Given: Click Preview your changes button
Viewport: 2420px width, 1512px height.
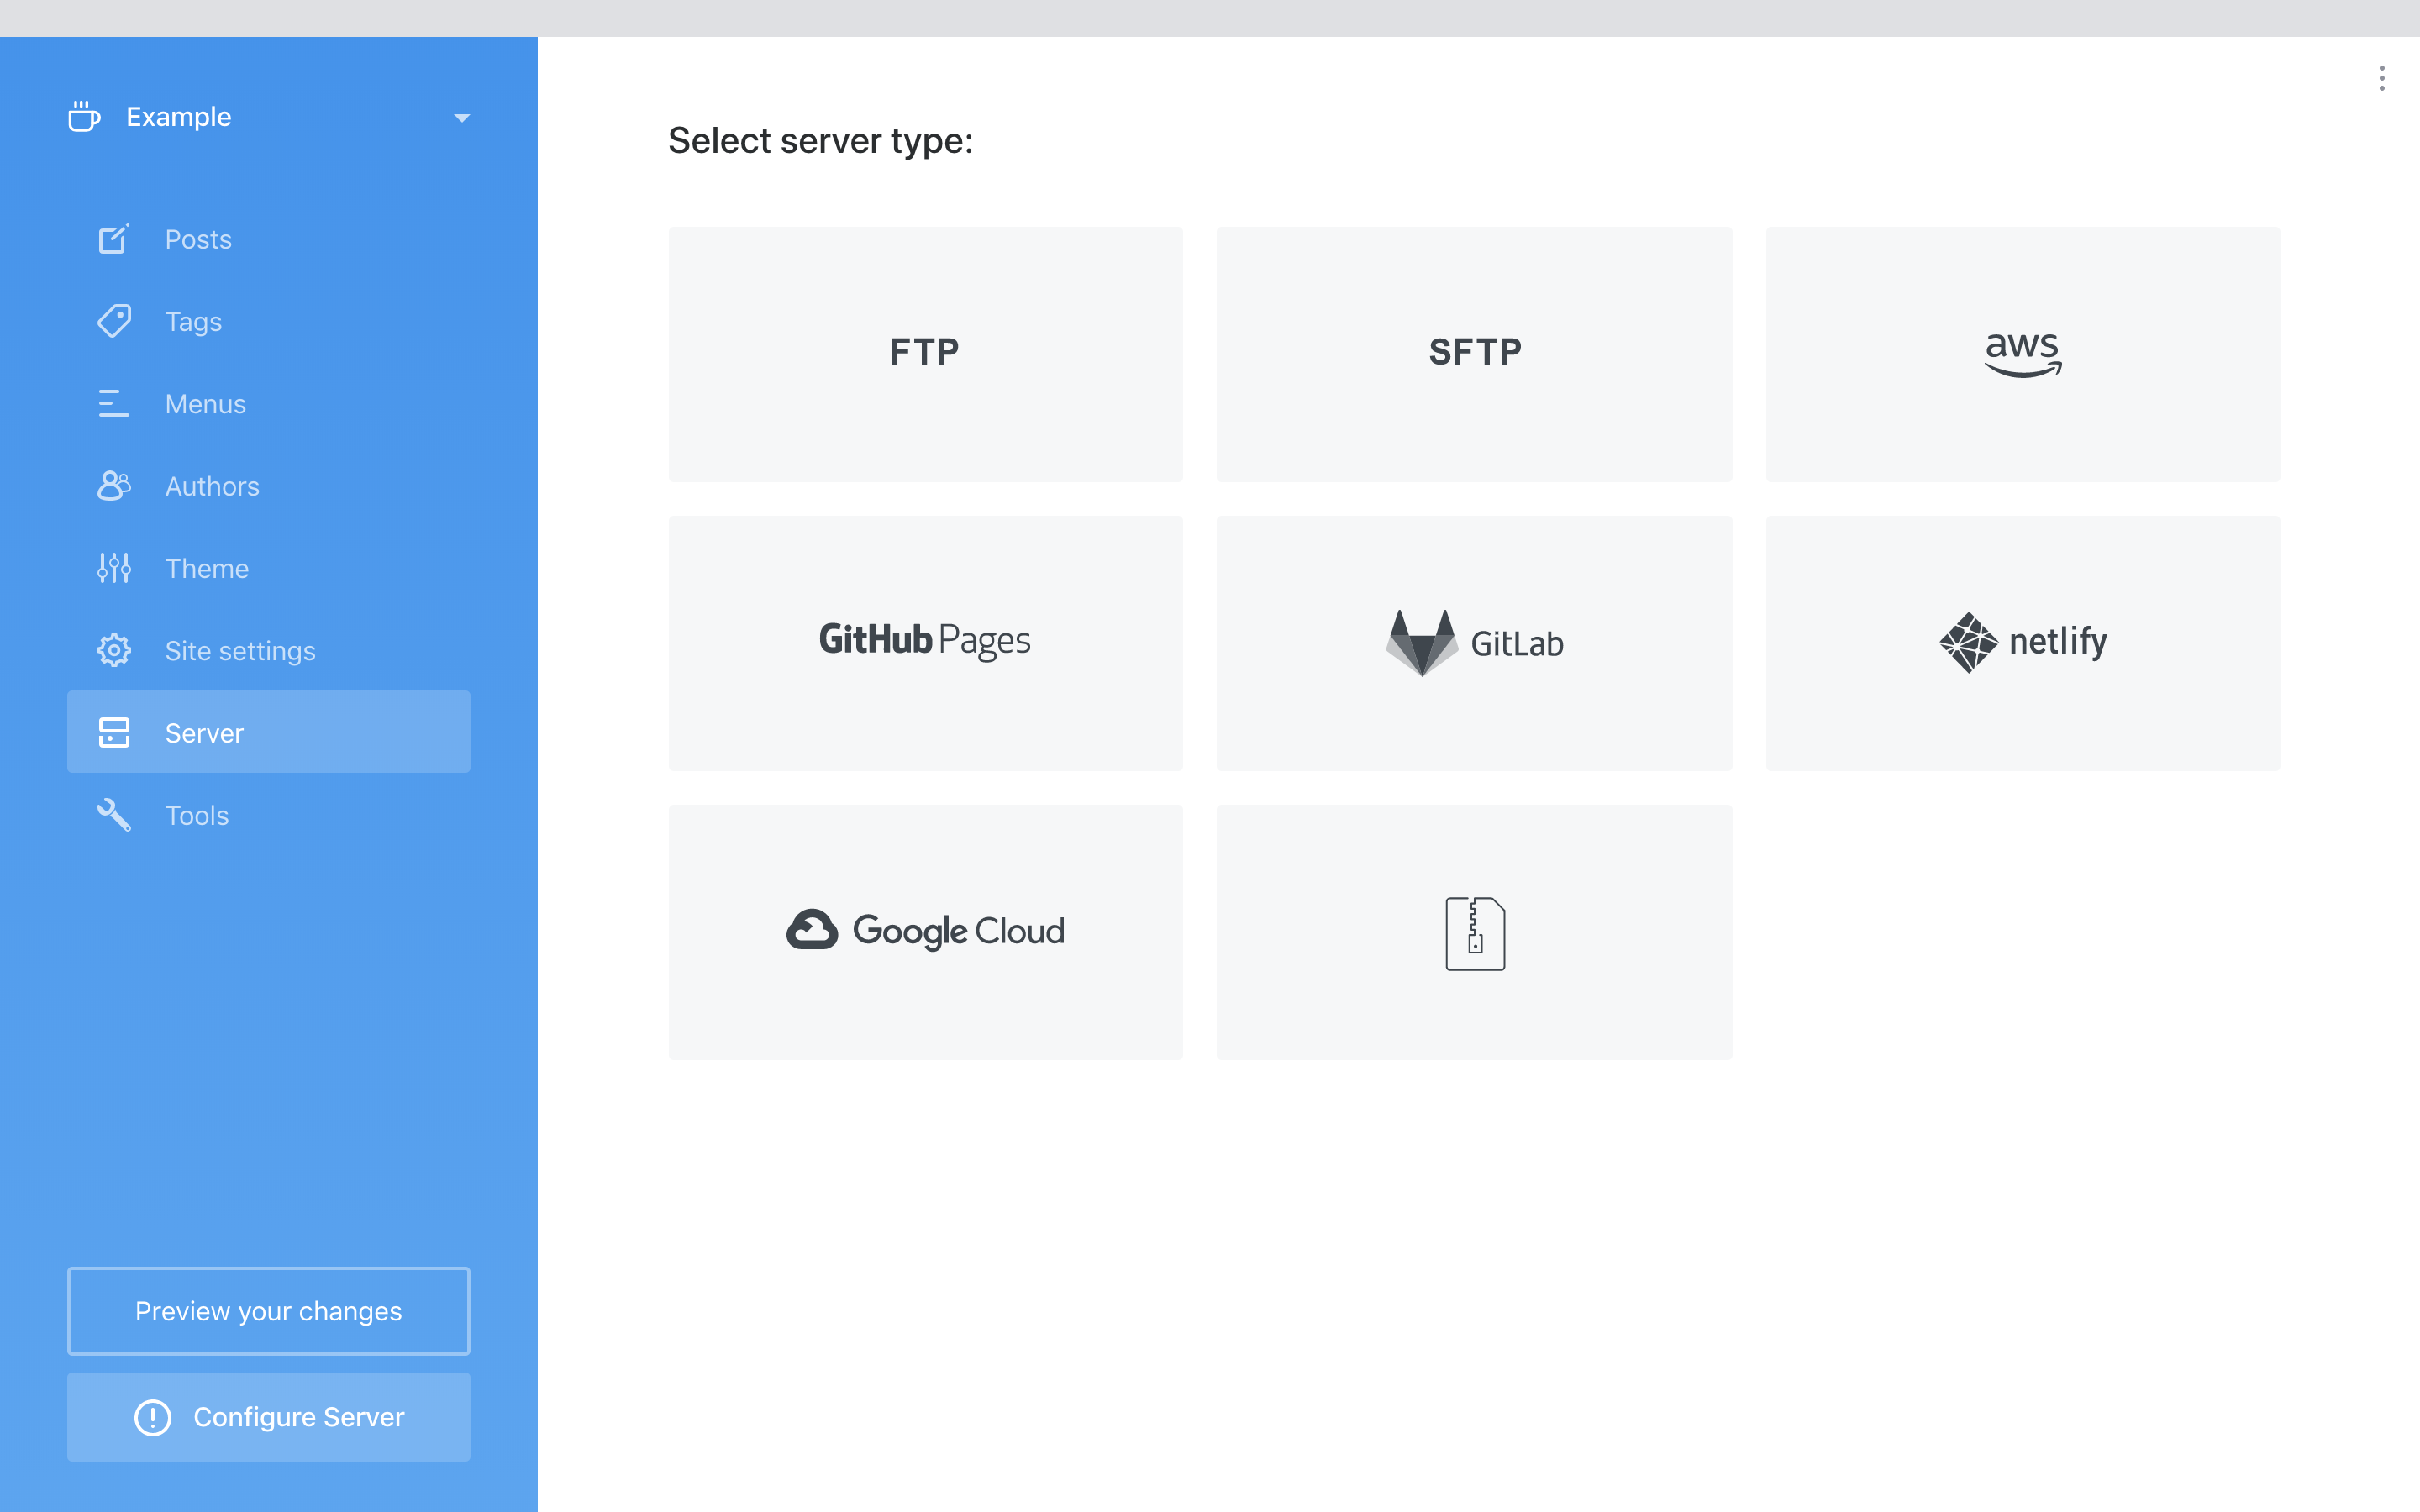Looking at the screenshot, I should 268,1311.
